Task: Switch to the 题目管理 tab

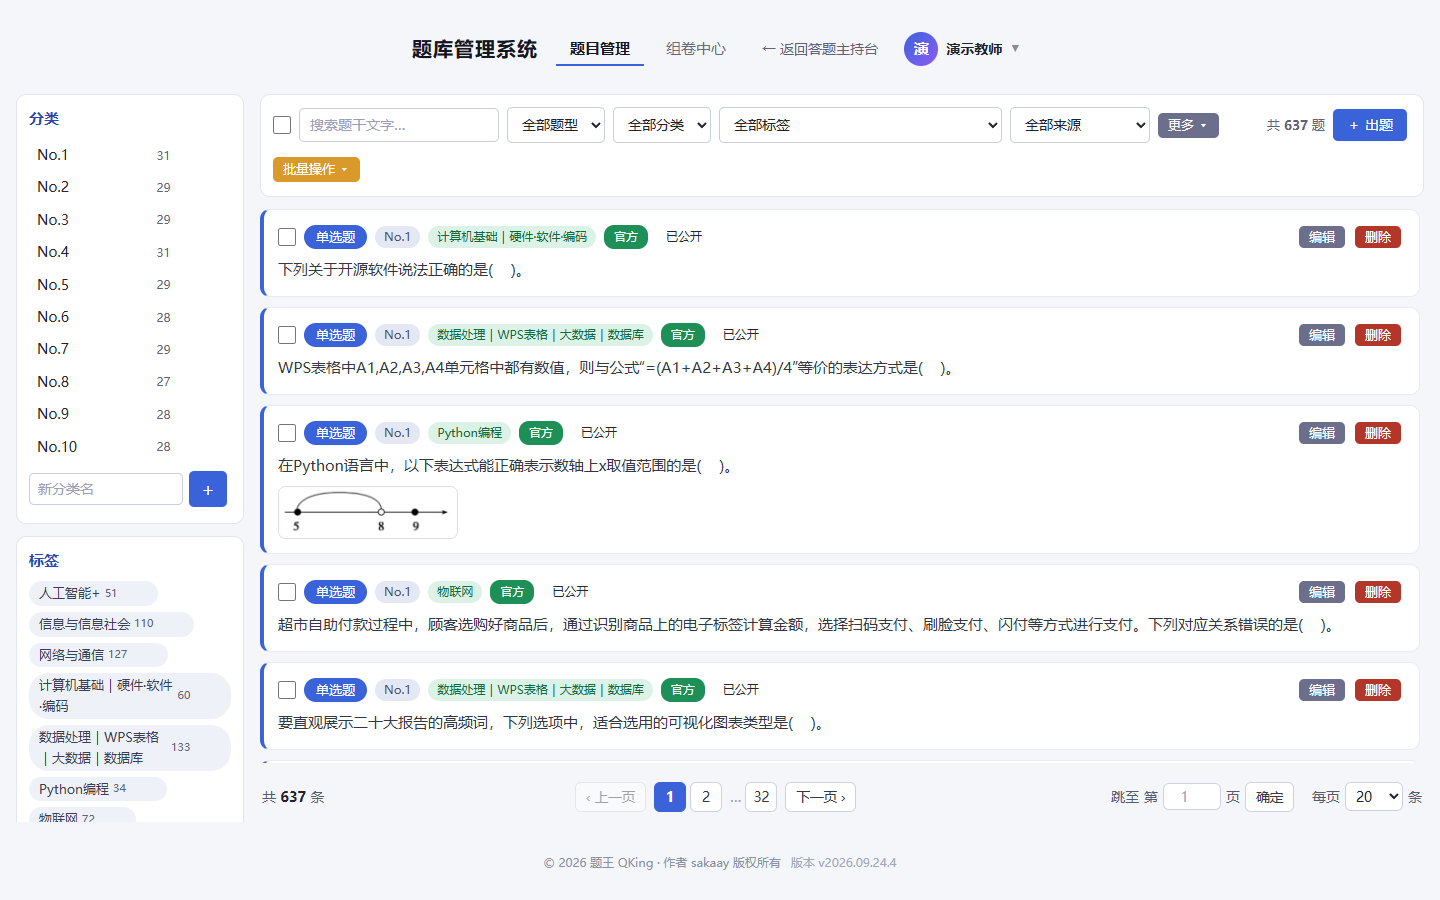Action: (x=600, y=49)
